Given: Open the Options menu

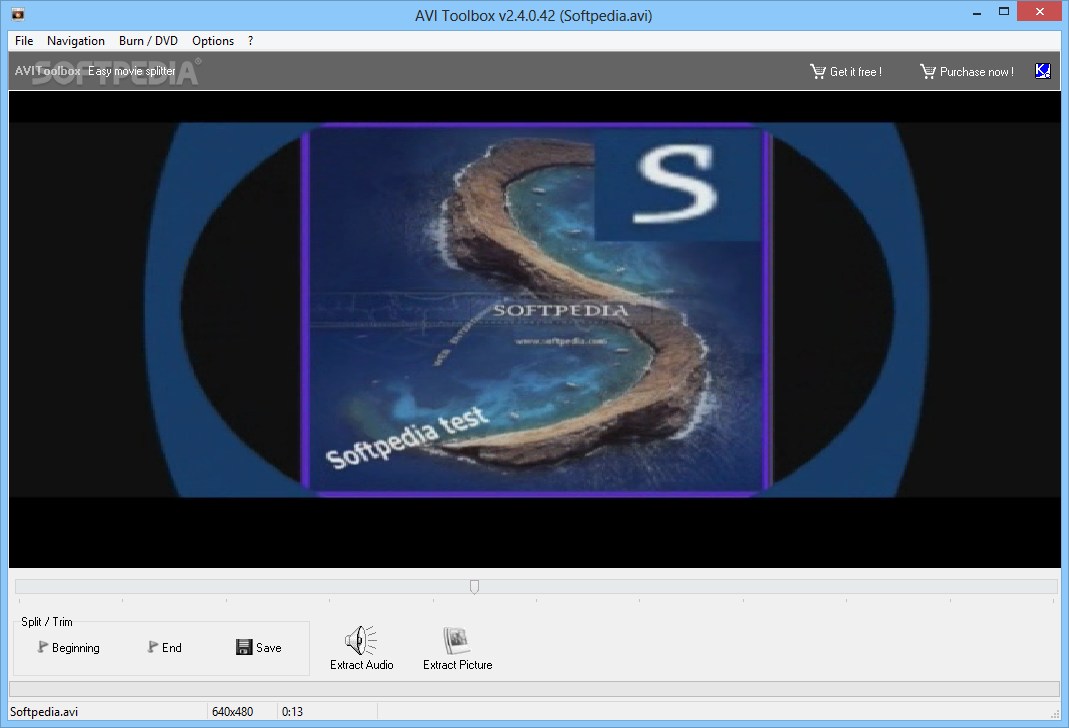Looking at the screenshot, I should pos(213,41).
